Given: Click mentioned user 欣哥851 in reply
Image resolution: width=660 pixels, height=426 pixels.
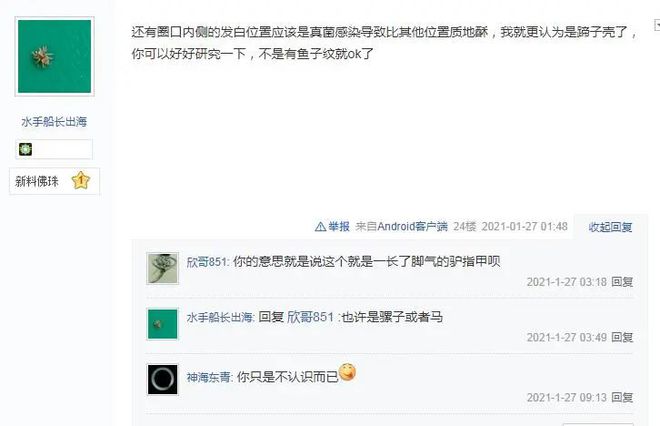Looking at the screenshot, I should (310, 317).
